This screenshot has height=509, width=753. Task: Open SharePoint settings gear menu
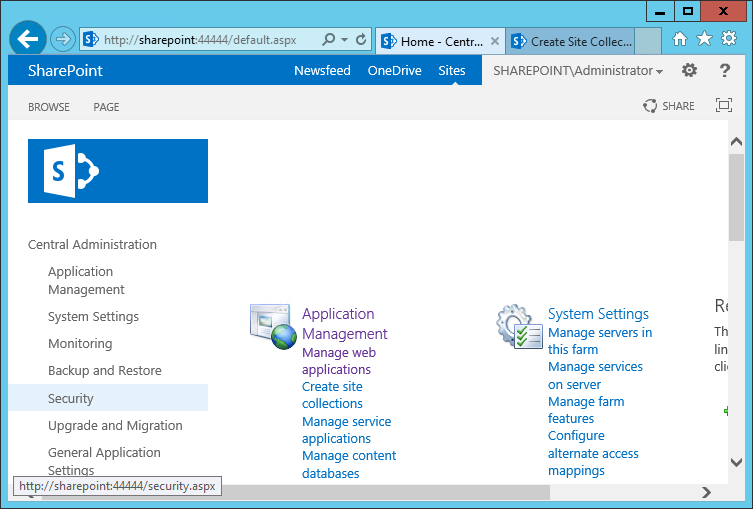point(689,71)
